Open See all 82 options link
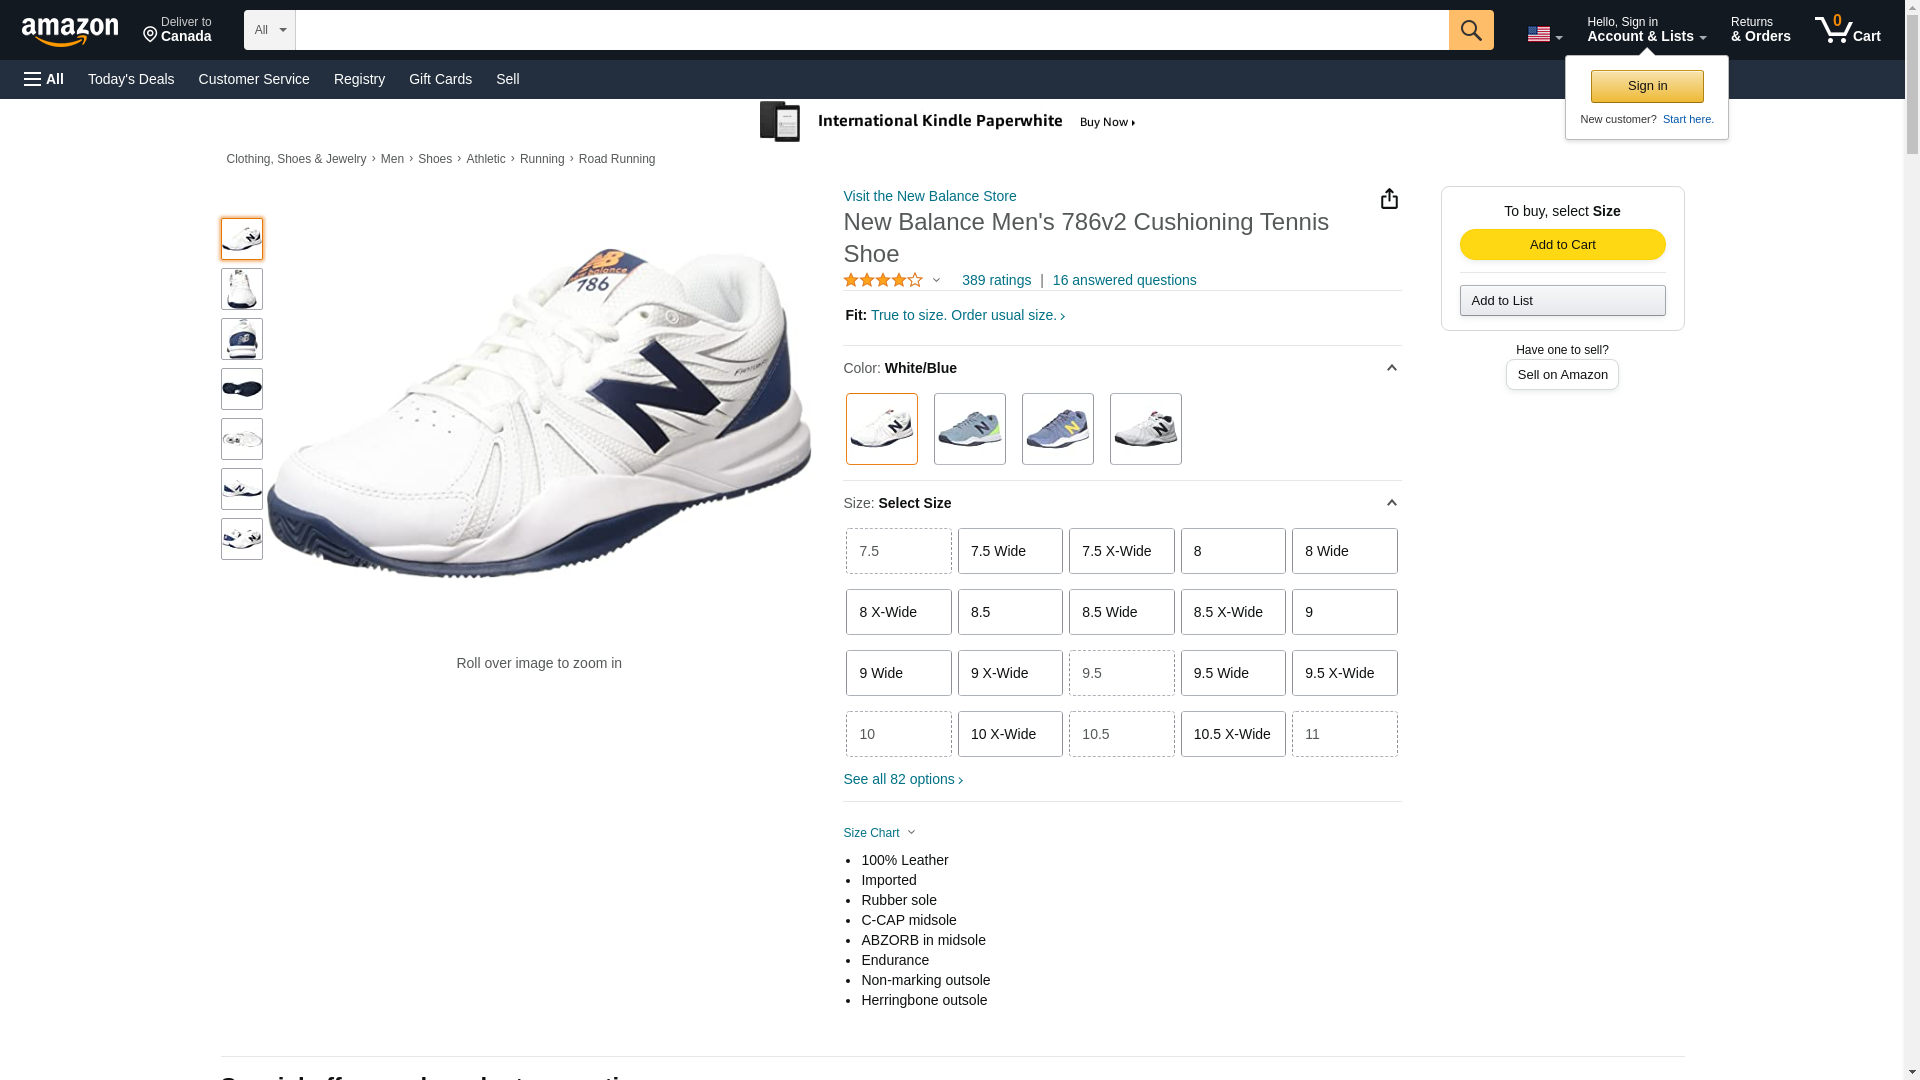The image size is (1920, 1080). tap(903, 779)
